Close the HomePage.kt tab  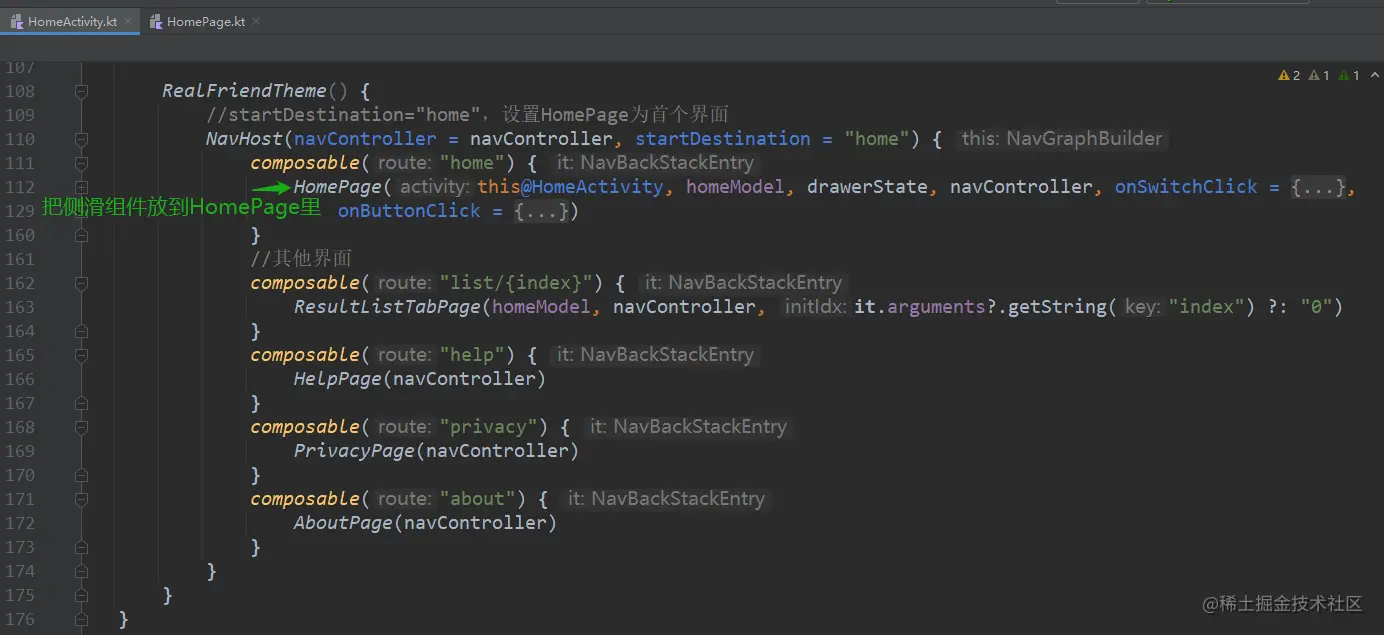(x=256, y=21)
